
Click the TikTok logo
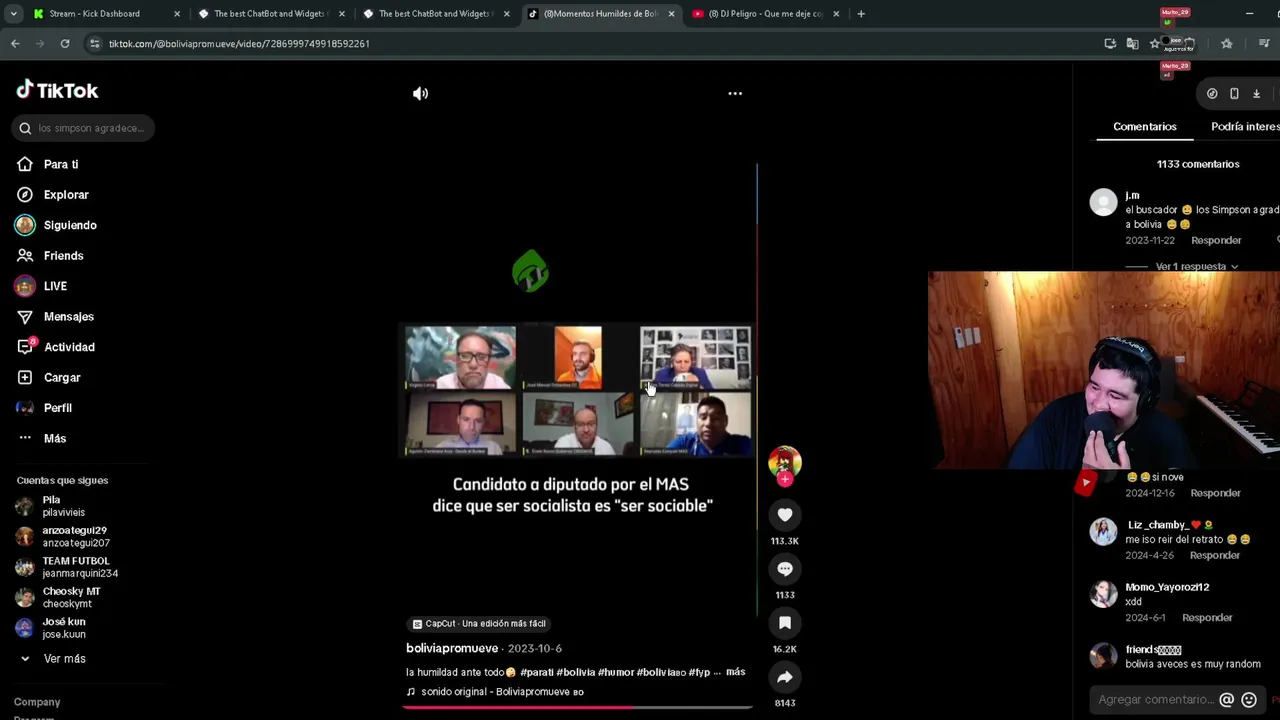57,90
